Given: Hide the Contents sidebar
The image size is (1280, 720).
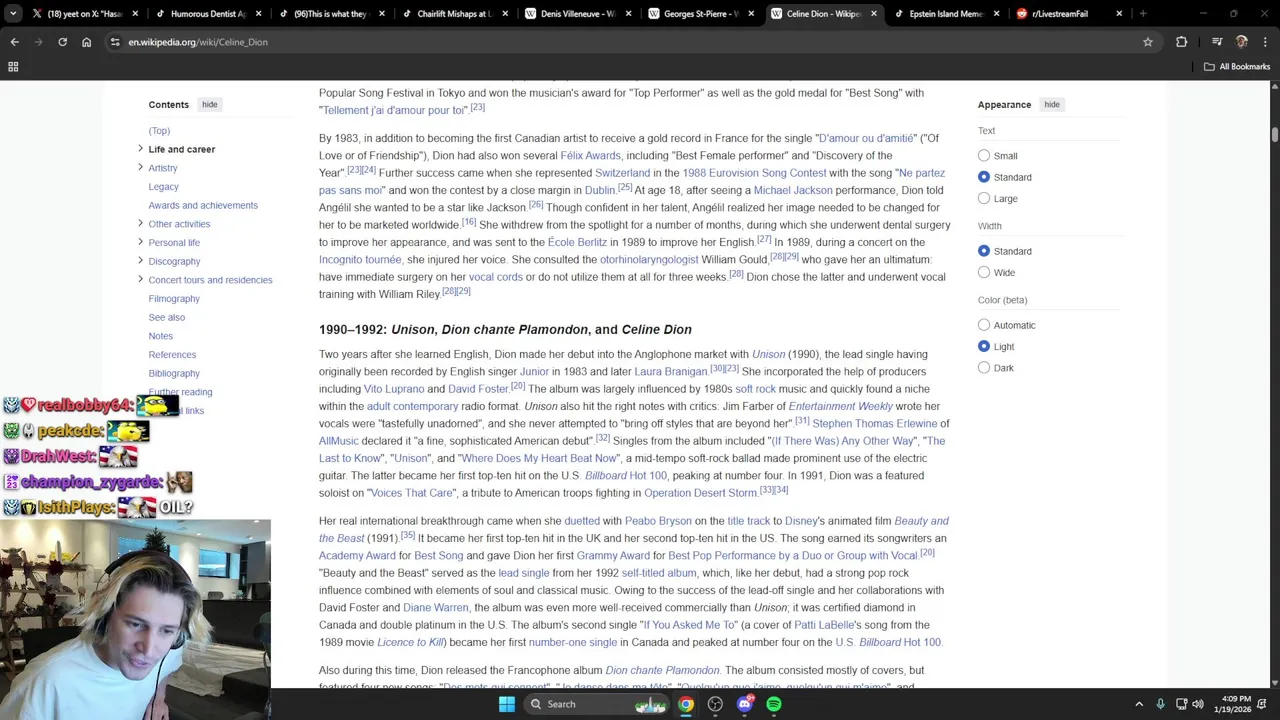Looking at the screenshot, I should point(209,104).
